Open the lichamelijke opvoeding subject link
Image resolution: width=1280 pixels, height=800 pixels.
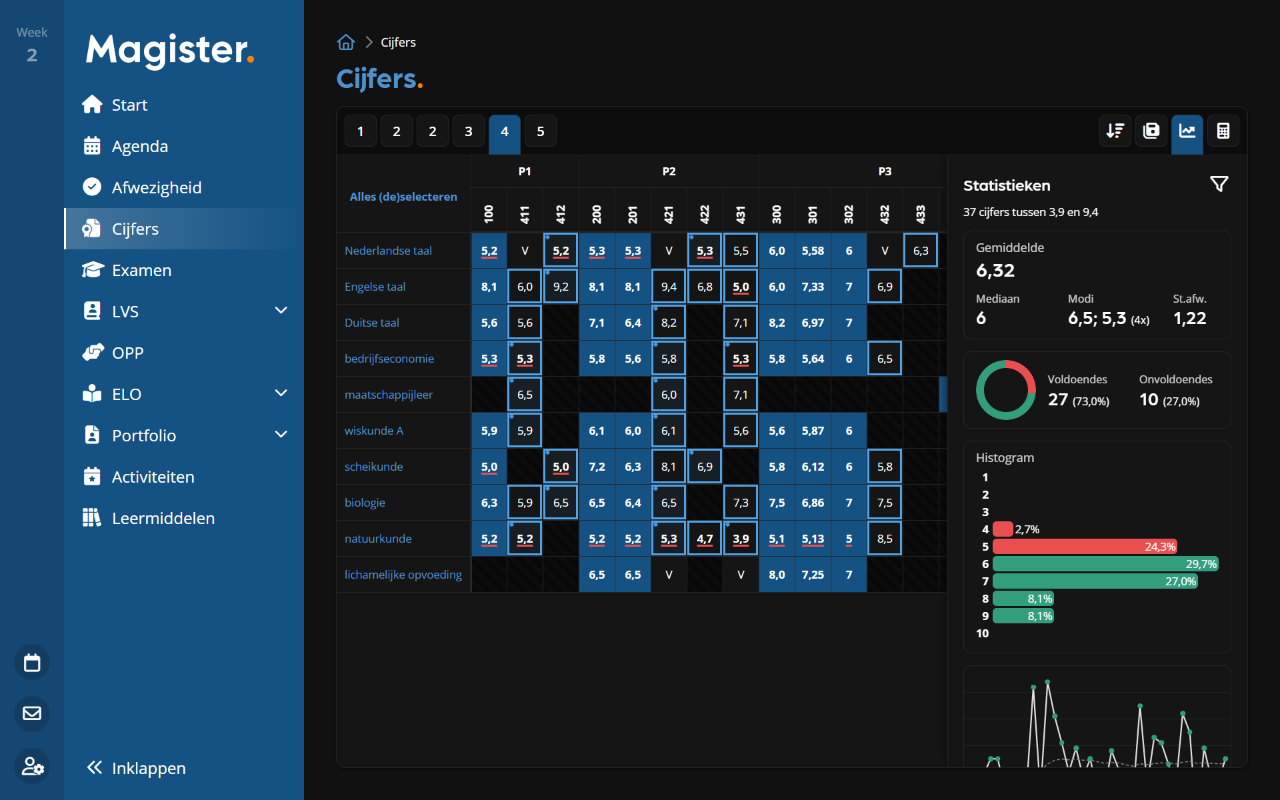[403, 575]
